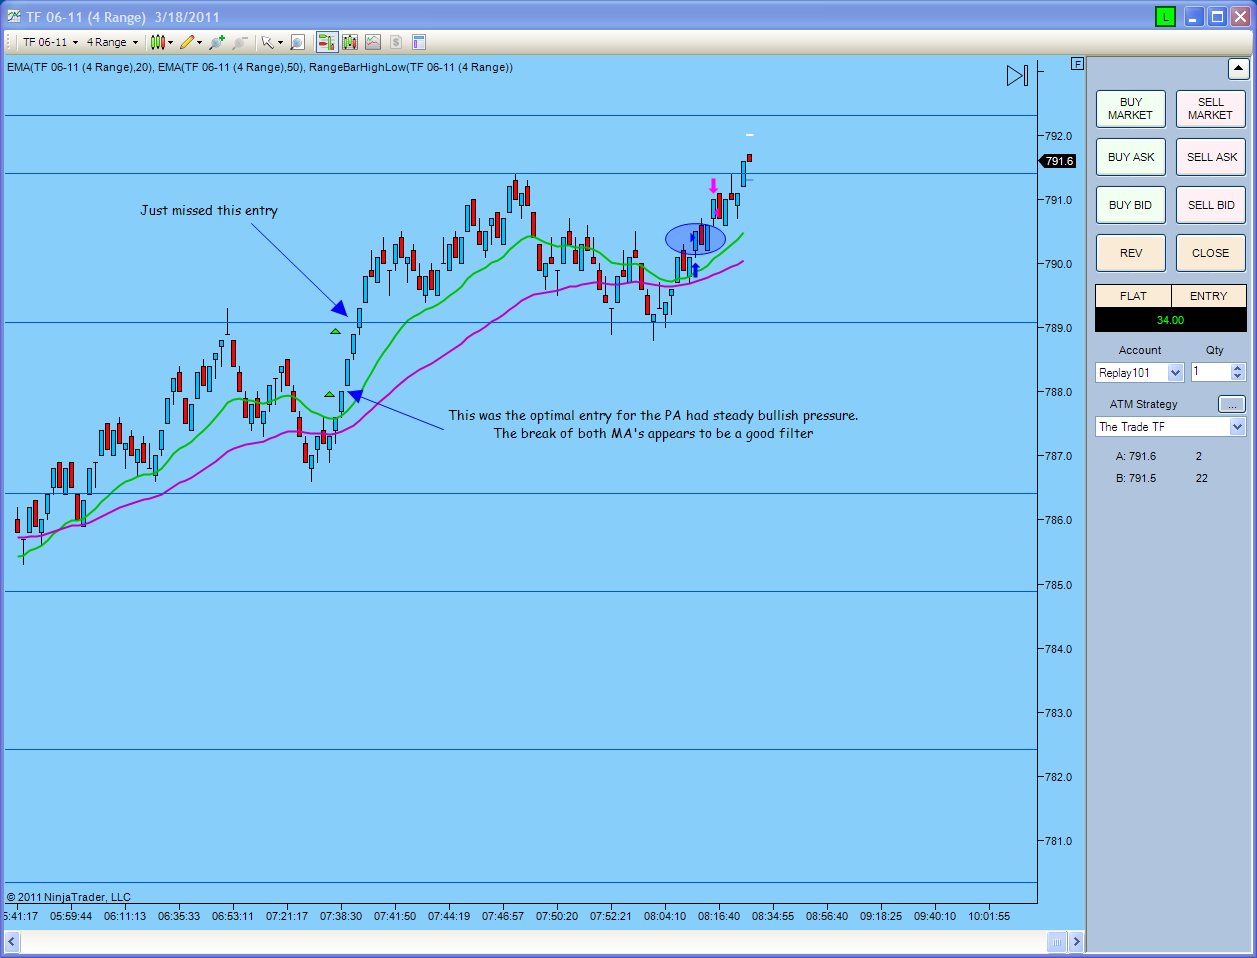
Task: Click the ATM Strategy ellipsis button
Action: (x=1231, y=404)
